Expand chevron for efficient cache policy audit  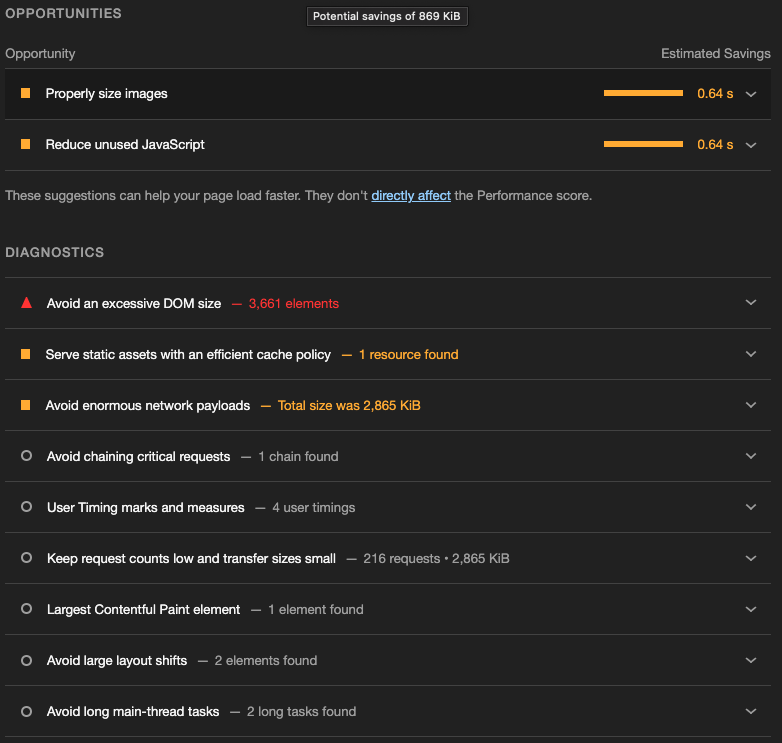751,354
